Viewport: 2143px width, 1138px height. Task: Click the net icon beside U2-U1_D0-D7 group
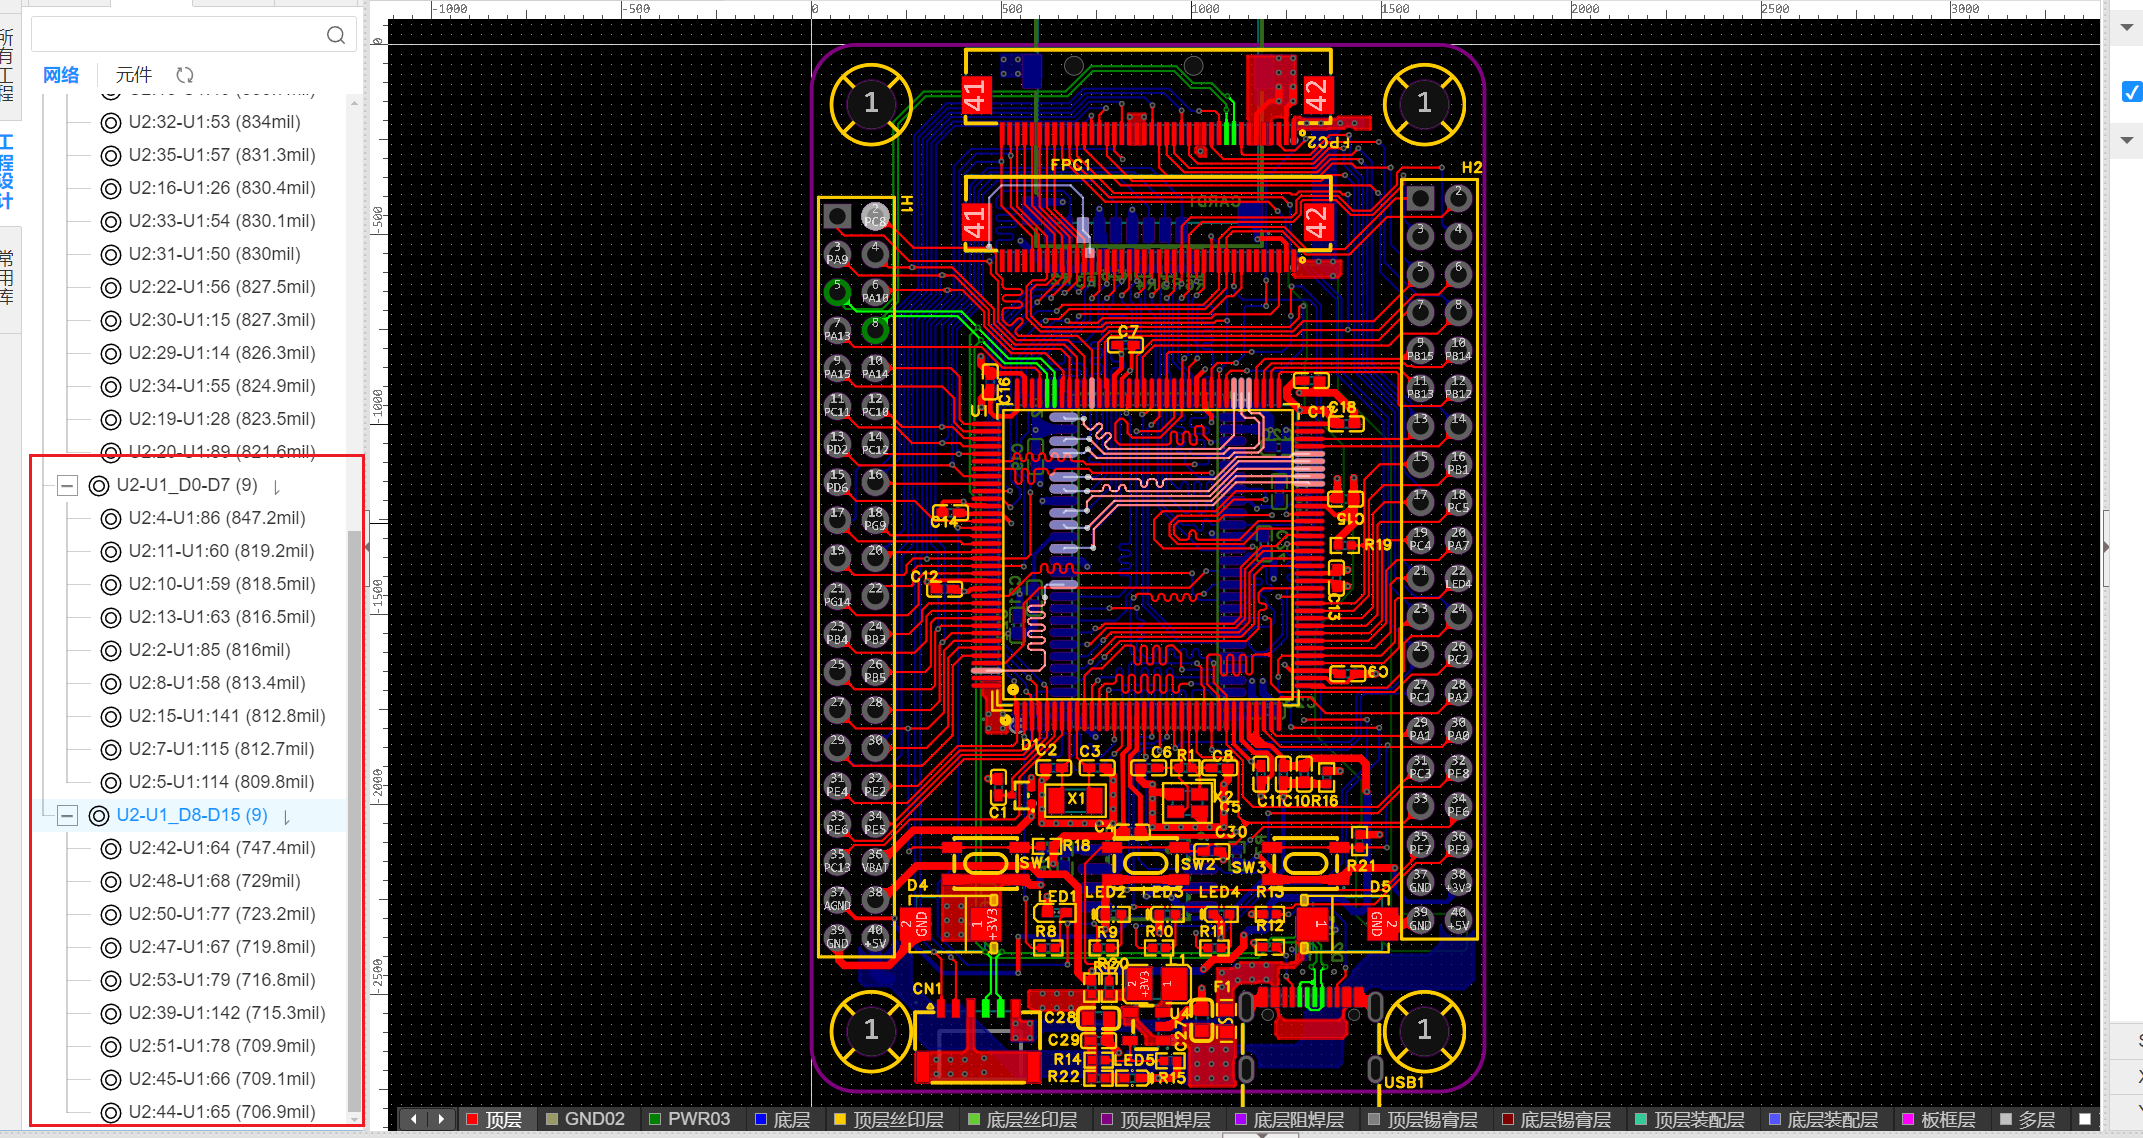[99, 486]
